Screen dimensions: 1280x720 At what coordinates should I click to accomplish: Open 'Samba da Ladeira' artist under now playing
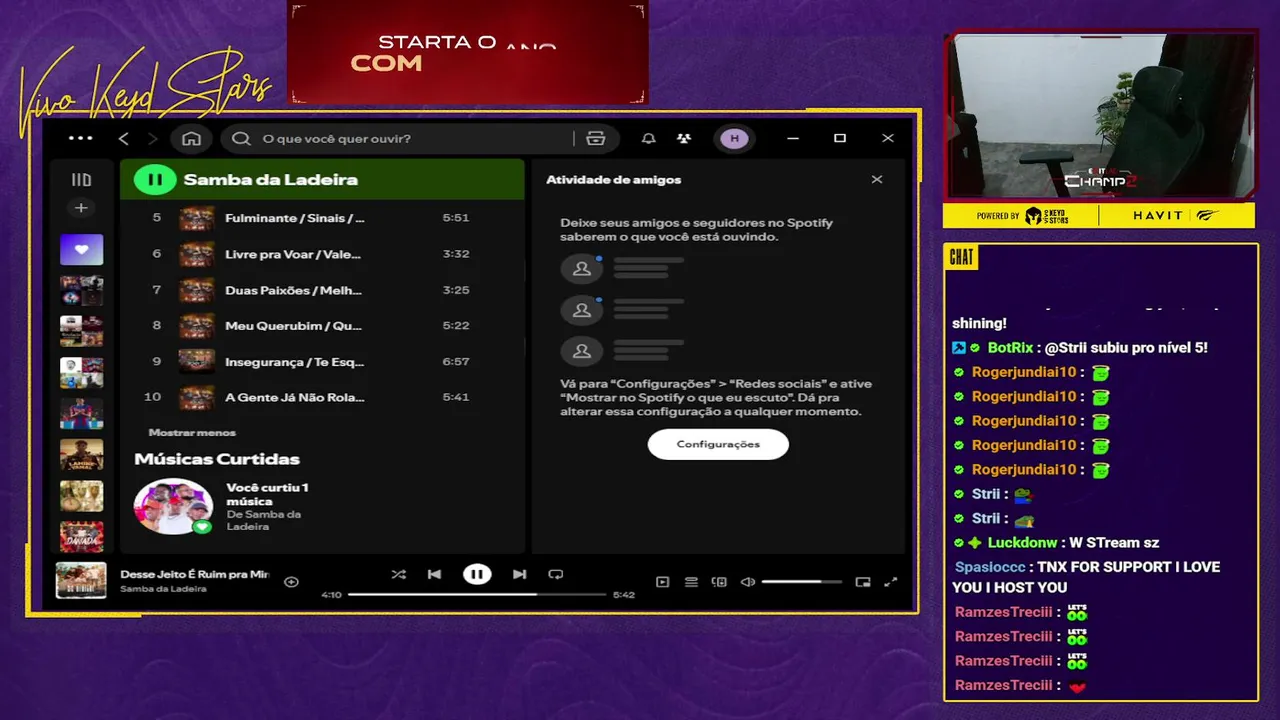[163, 588]
